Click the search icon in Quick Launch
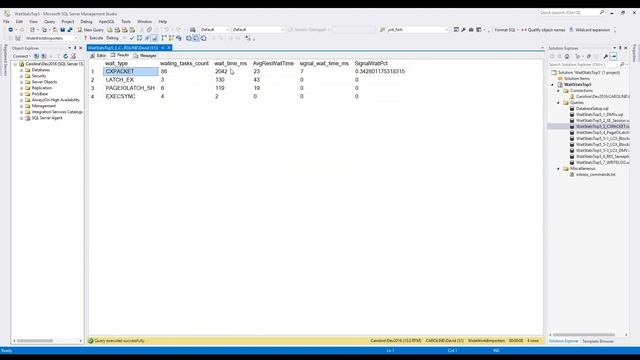The height and width of the screenshot is (360, 640). pyautogui.click(x=602, y=13)
